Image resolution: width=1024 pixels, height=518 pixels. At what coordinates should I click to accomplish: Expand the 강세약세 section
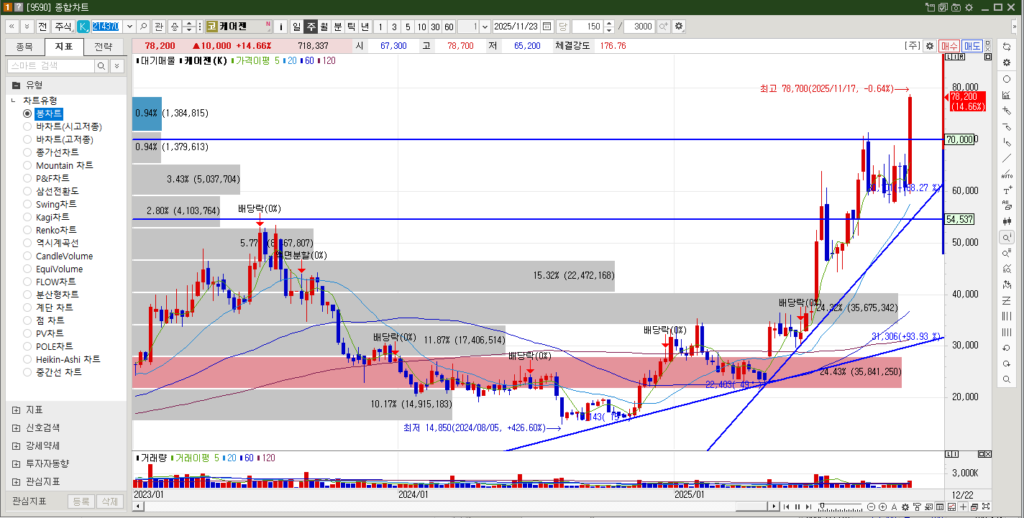click(x=14, y=445)
